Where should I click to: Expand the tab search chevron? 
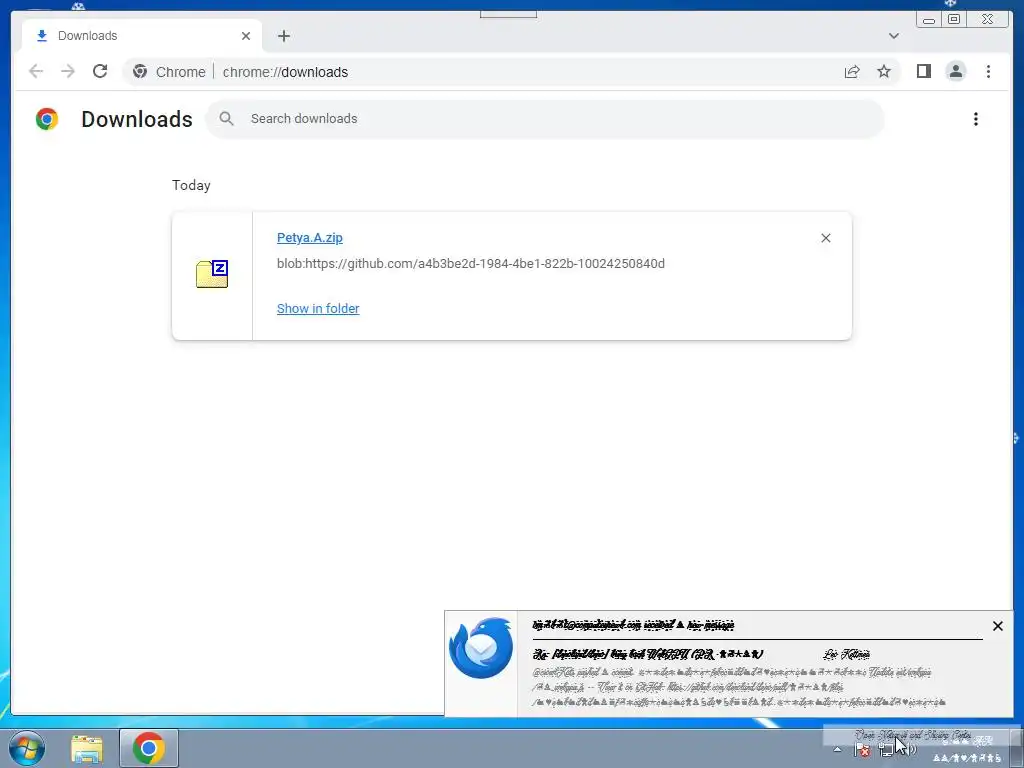point(893,36)
